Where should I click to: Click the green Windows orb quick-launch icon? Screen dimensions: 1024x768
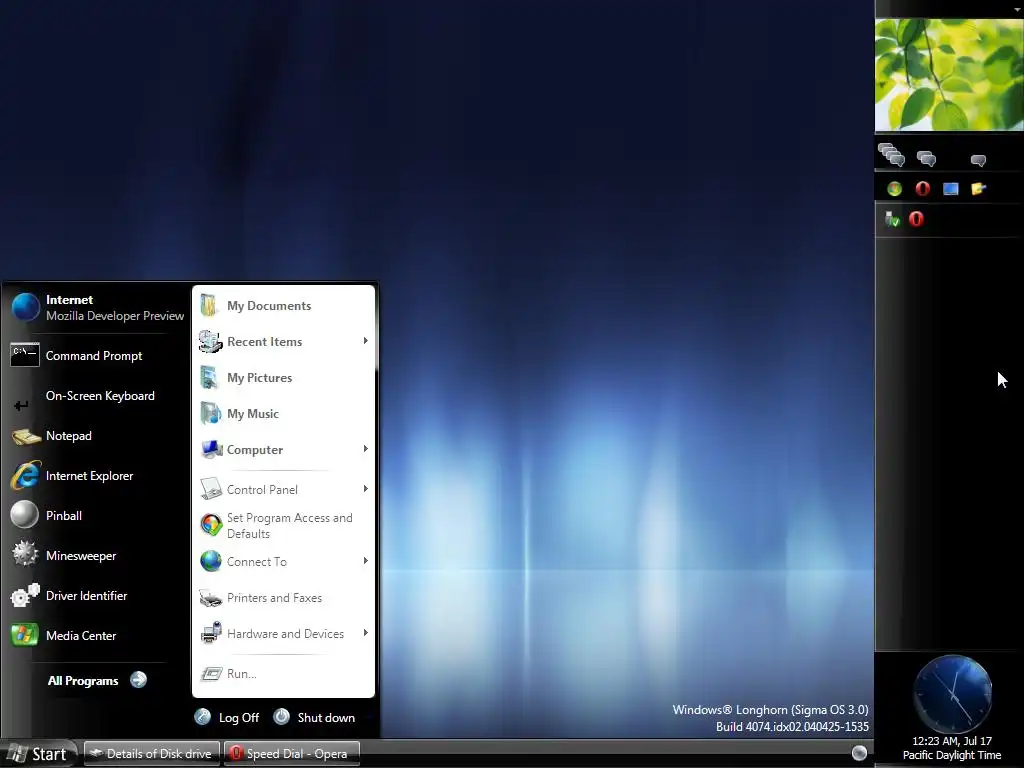[x=894, y=189]
